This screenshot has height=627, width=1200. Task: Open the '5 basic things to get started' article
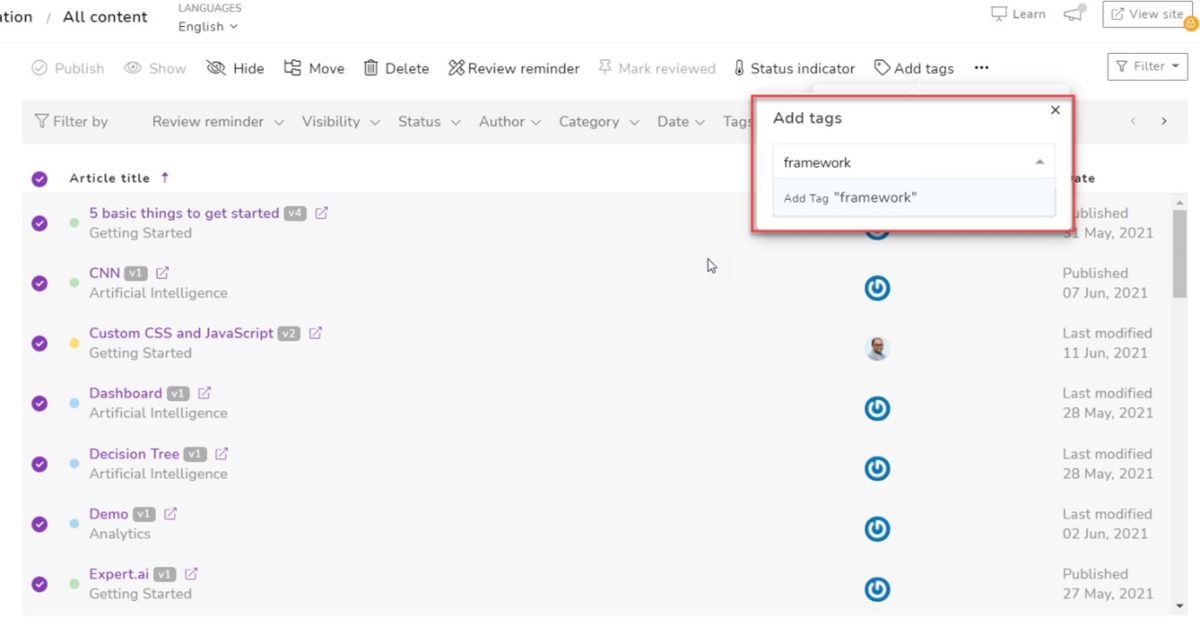[182, 213]
